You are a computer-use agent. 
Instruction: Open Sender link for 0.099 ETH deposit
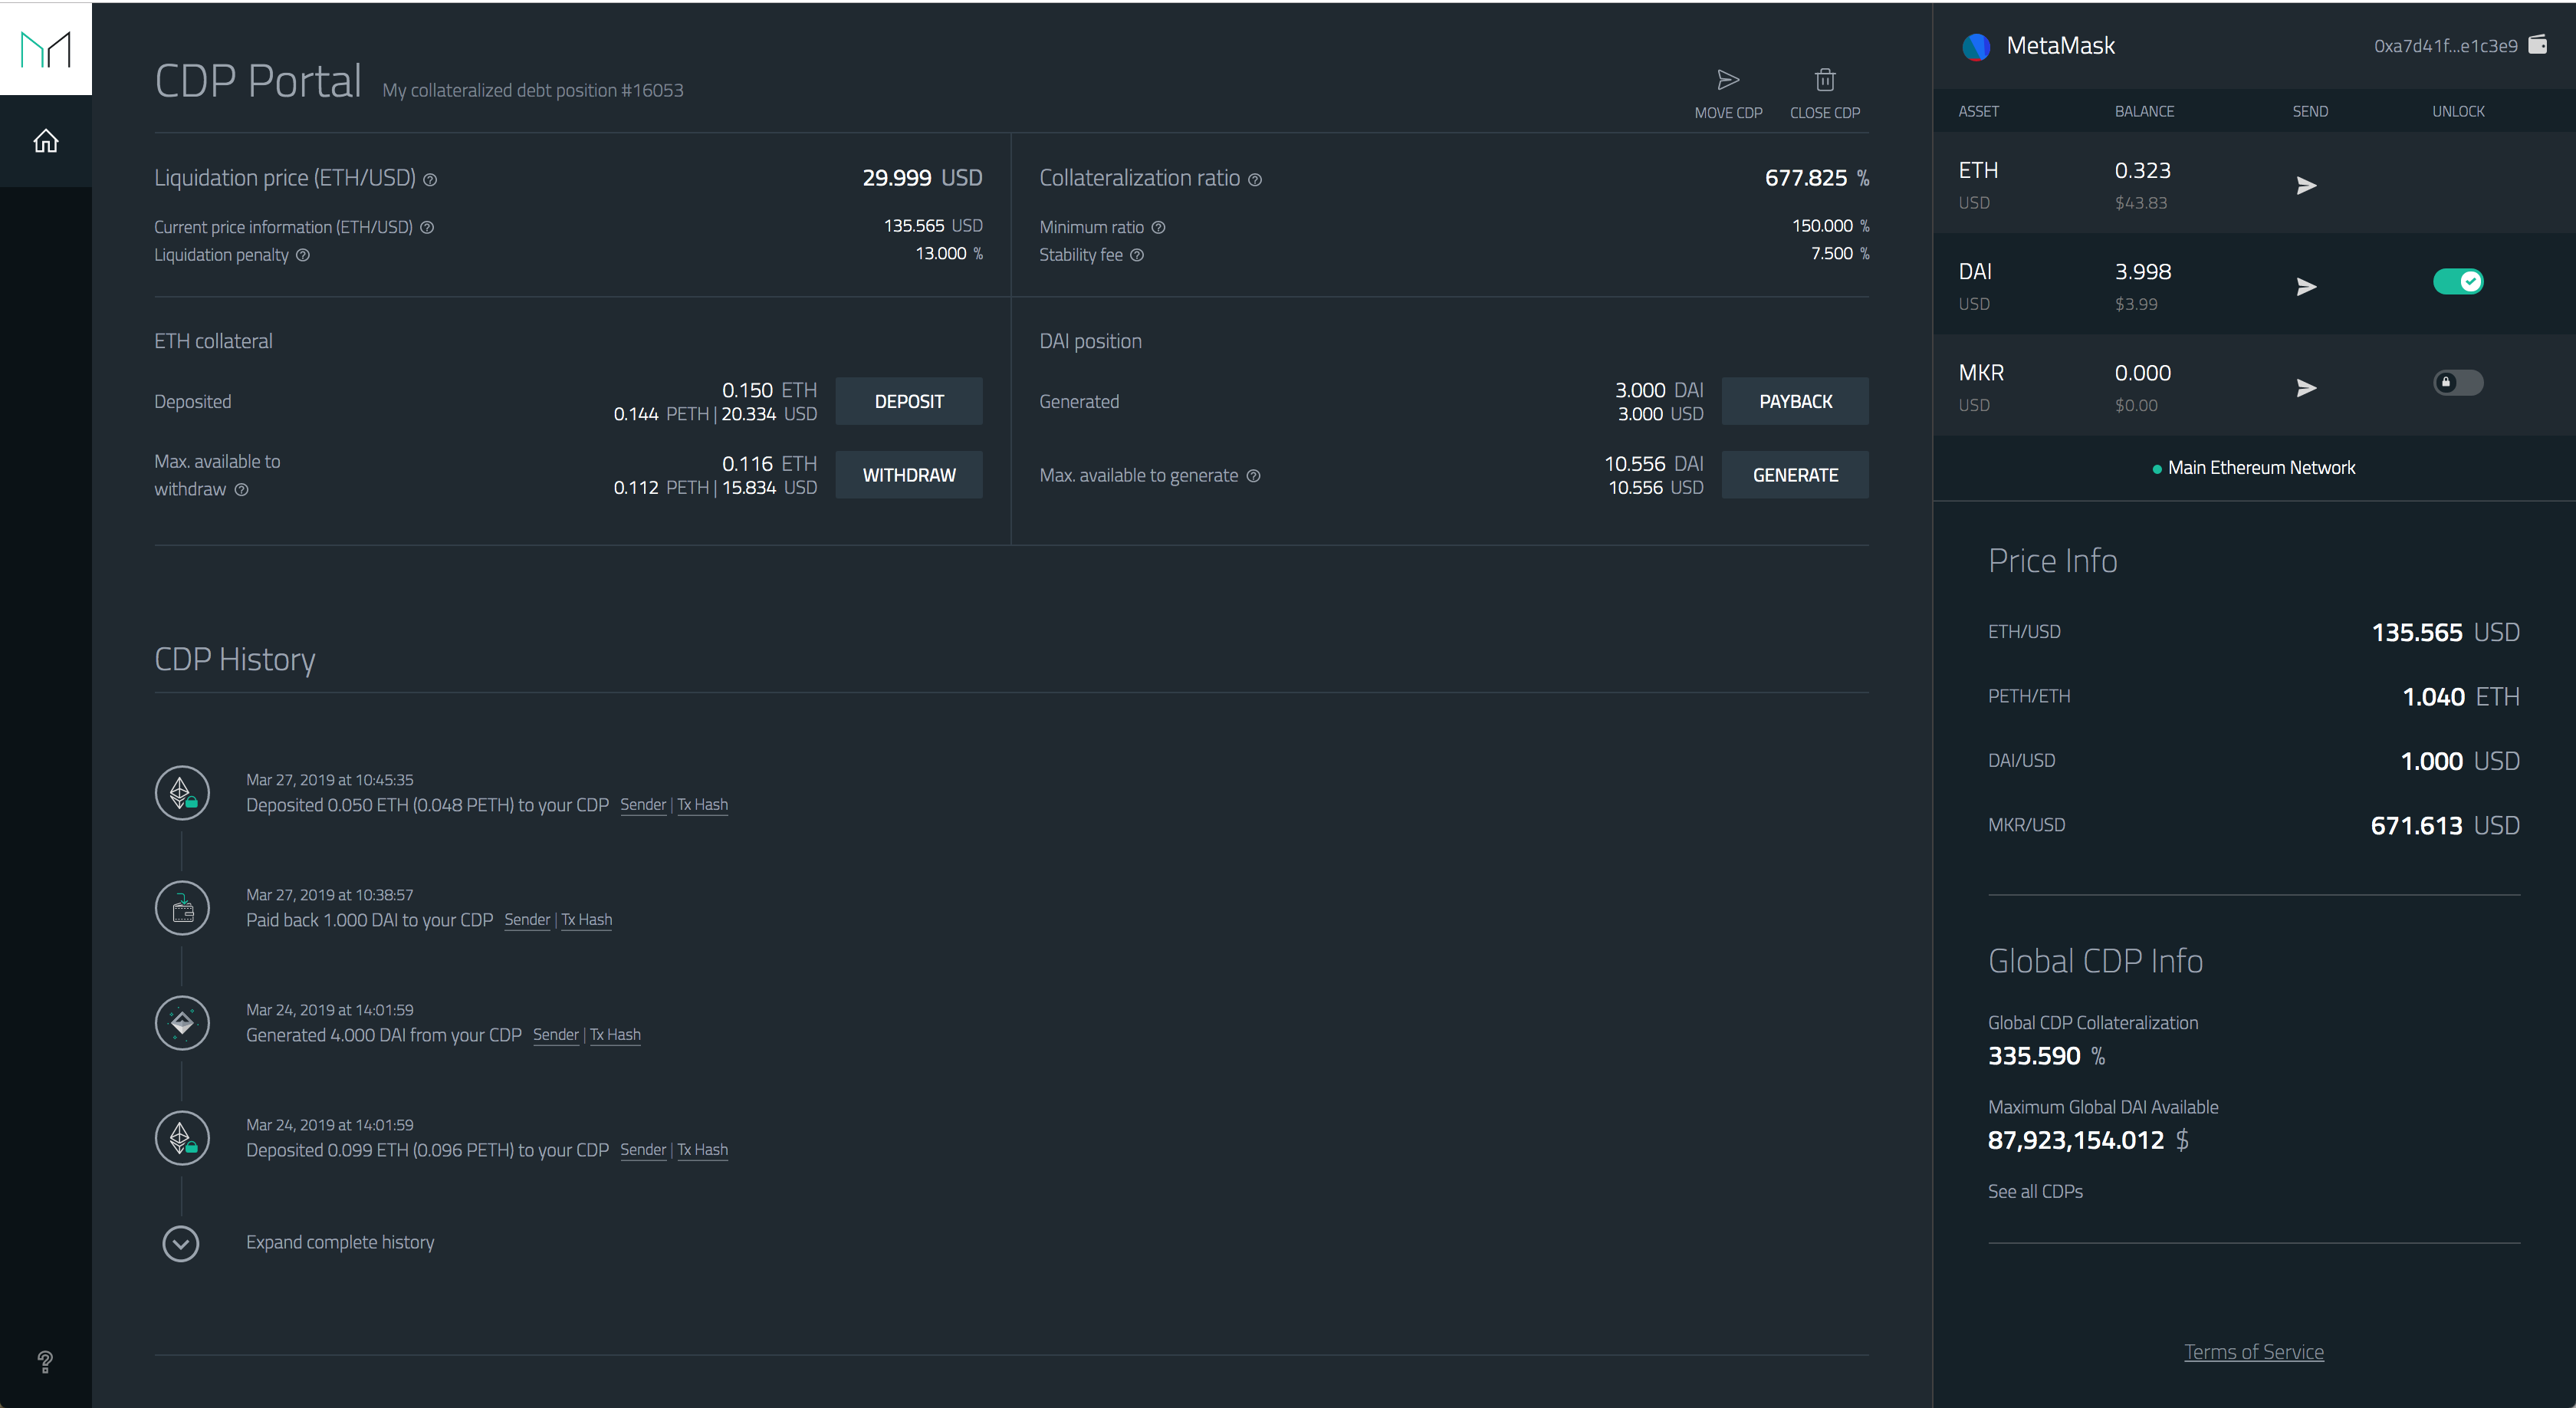pyautogui.click(x=643, y=1150)
